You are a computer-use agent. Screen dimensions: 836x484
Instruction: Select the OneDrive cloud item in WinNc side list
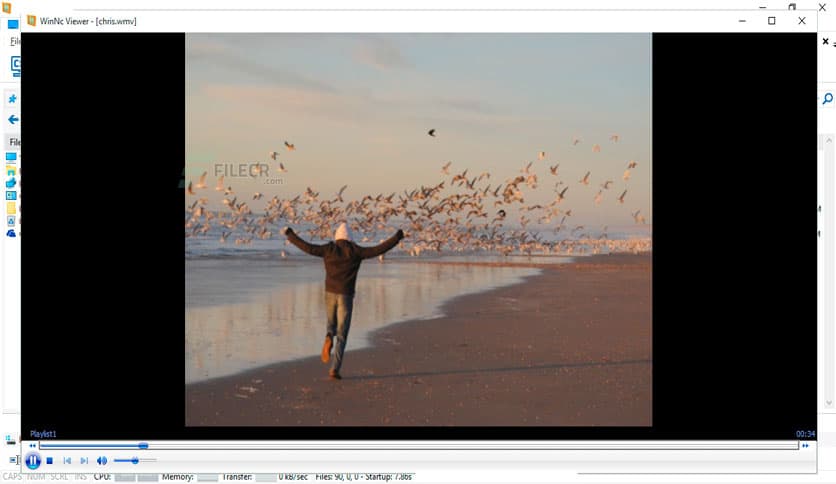(11, 233)
